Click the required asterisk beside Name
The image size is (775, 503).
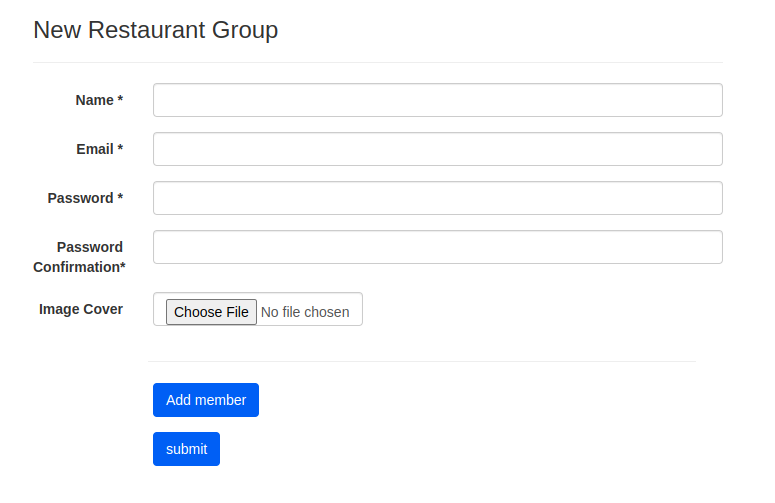pos(120,100)
